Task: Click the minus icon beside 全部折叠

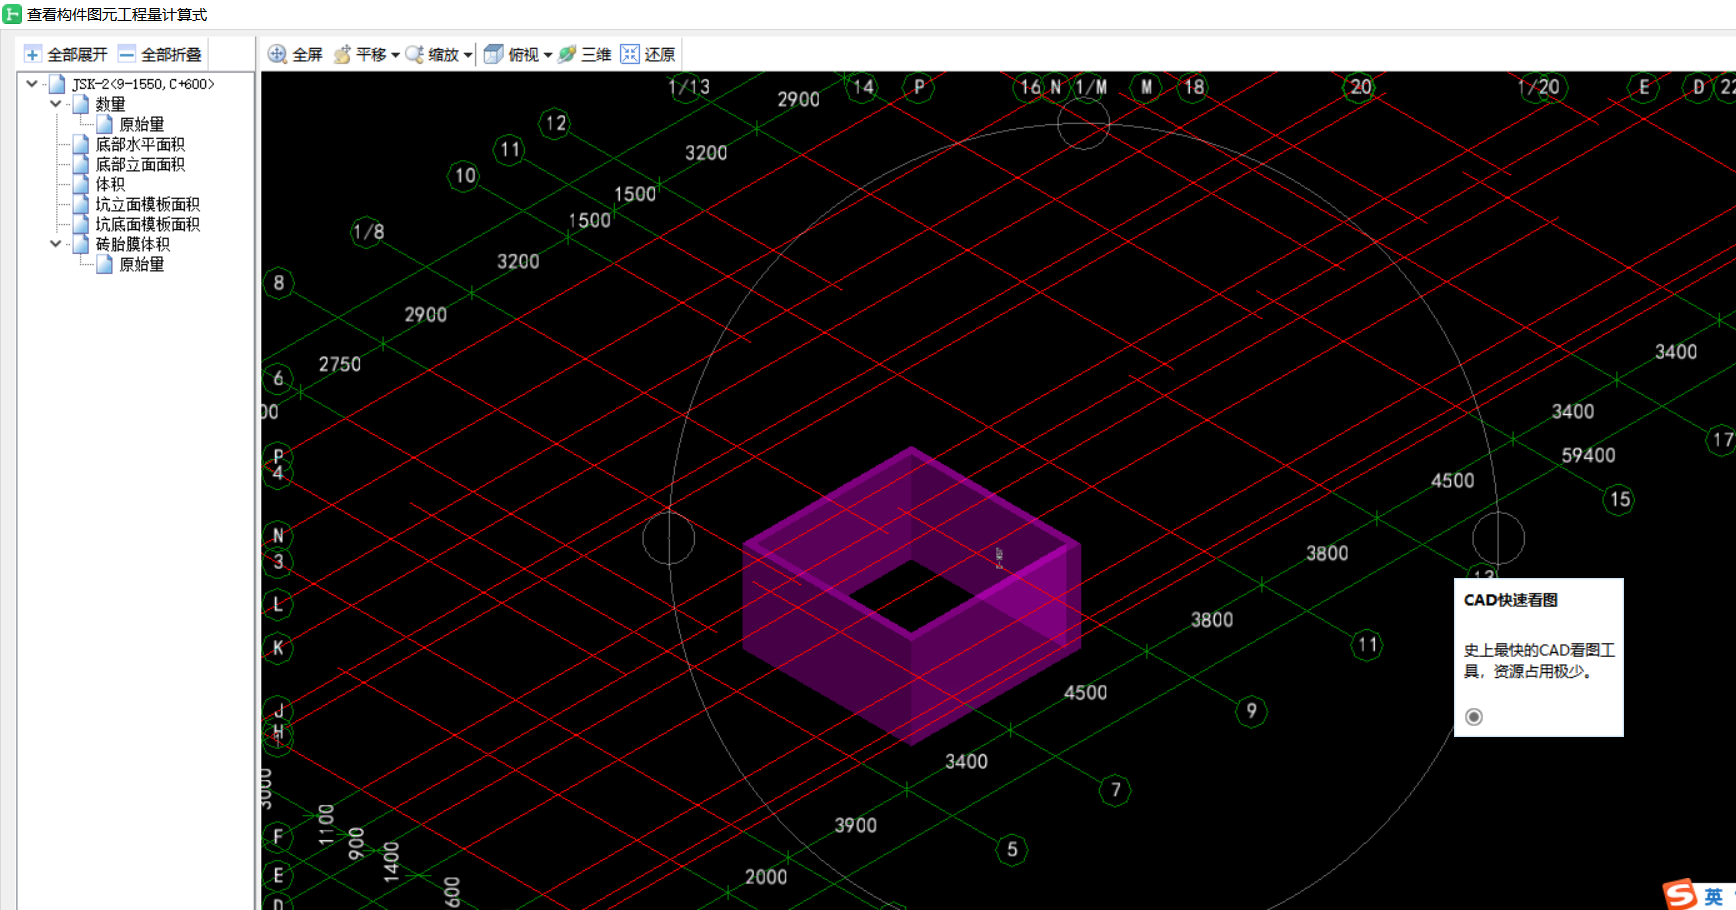Action: coord(127,54)
